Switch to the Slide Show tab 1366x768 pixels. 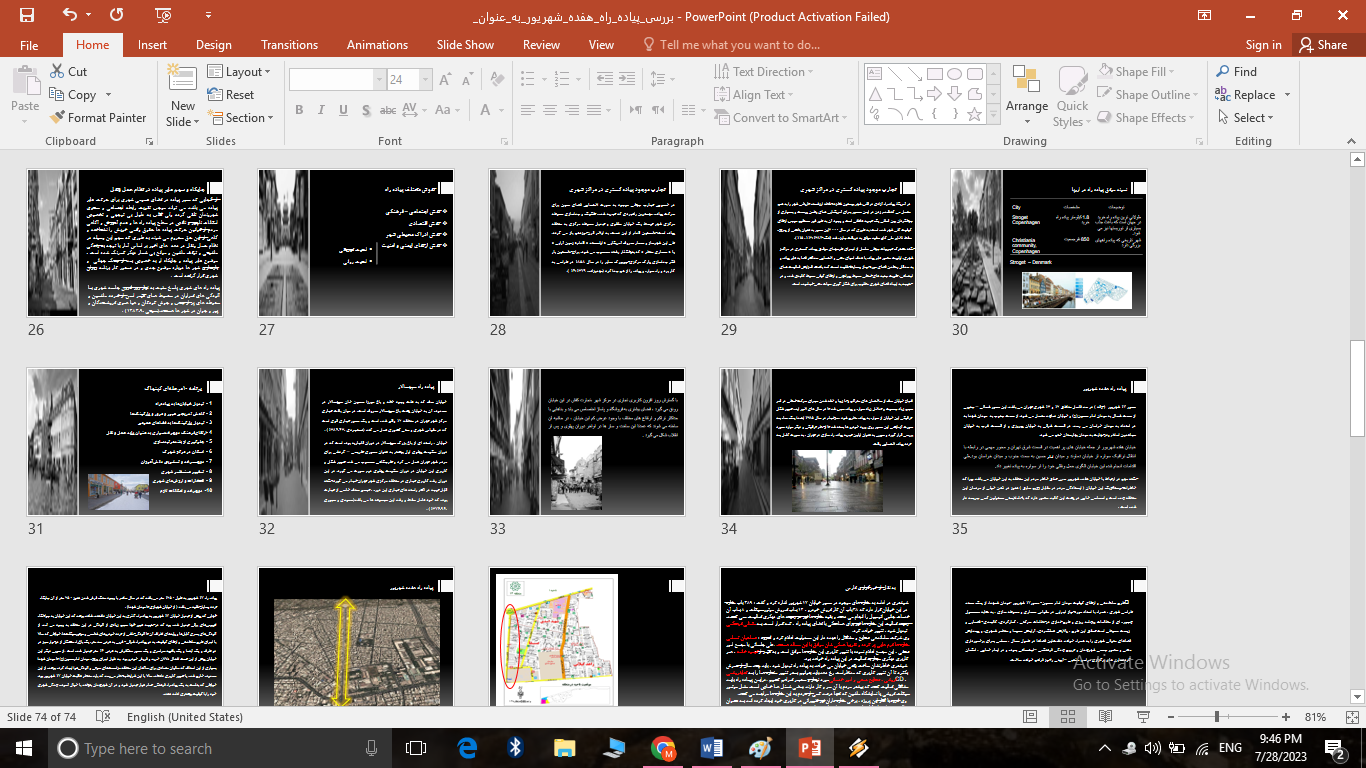[465, 45]
